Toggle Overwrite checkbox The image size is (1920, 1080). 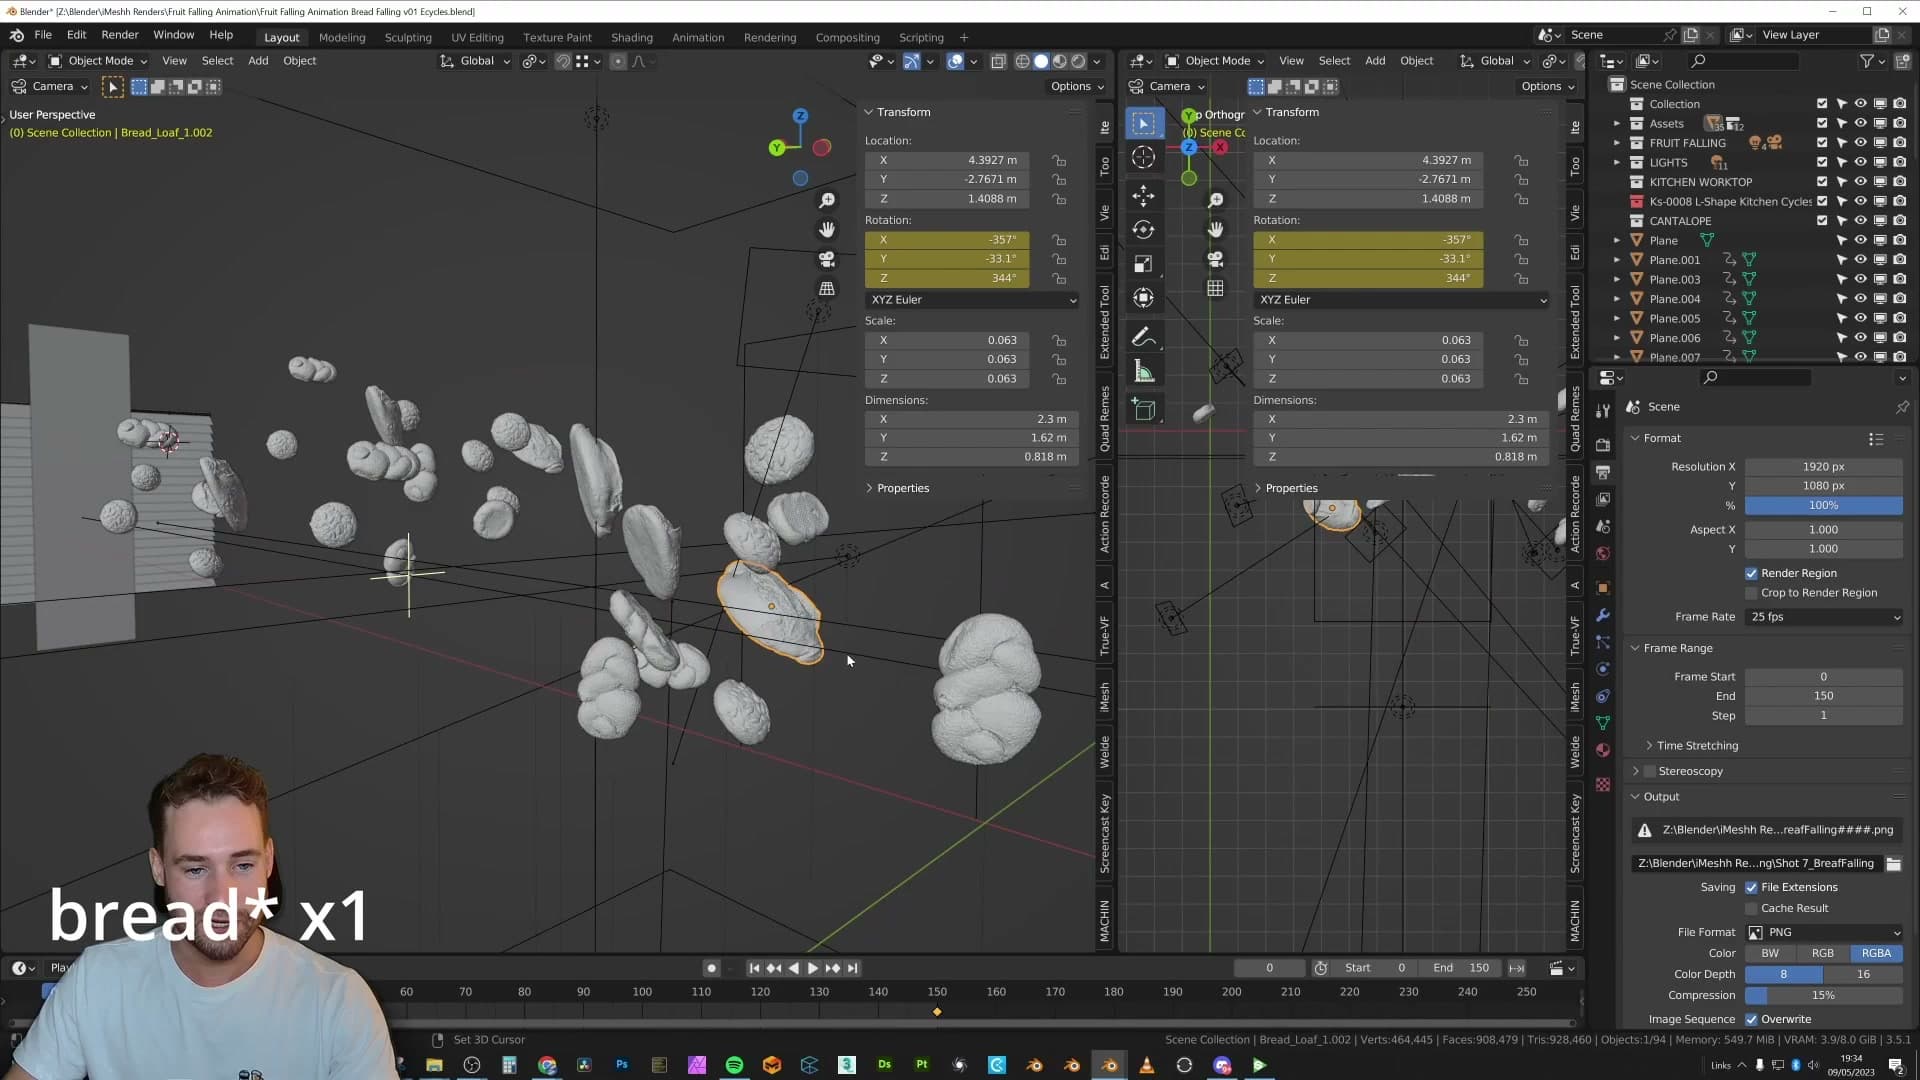pyautogui.click(x=1751, y=1020)
